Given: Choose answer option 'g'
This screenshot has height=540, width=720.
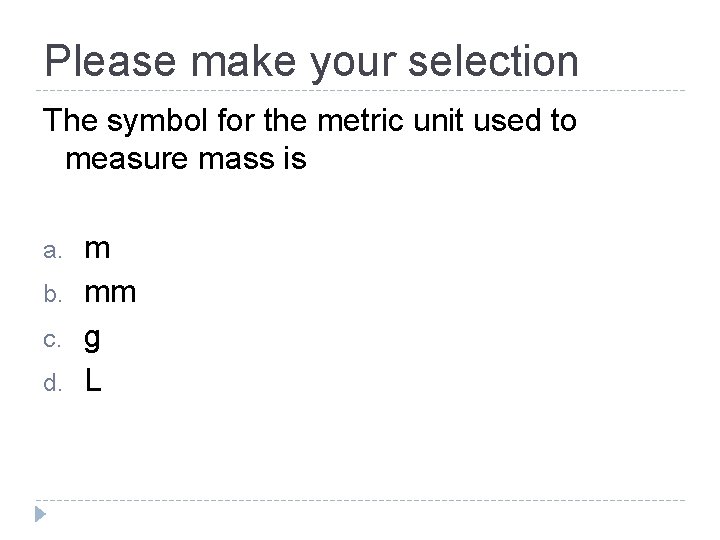Looking at the screenshot, I should pos(92,340).
